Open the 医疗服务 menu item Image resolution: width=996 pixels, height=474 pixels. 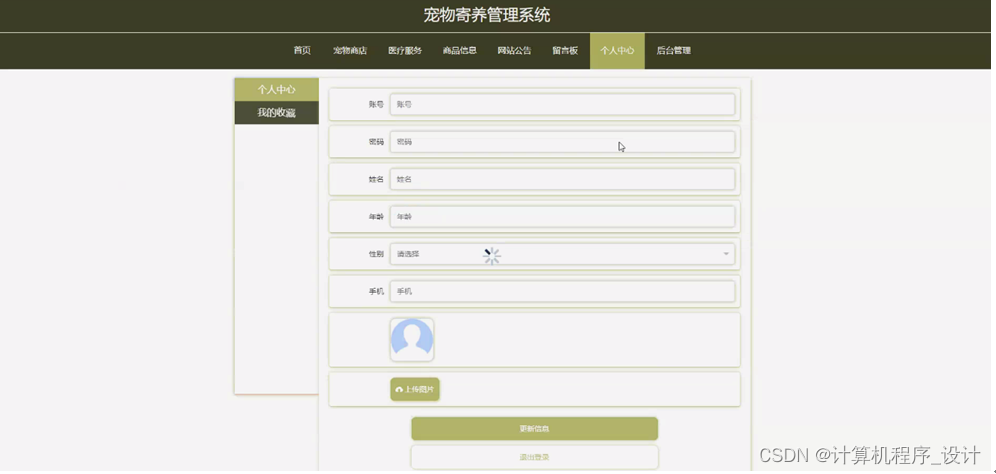pos(405,51)
